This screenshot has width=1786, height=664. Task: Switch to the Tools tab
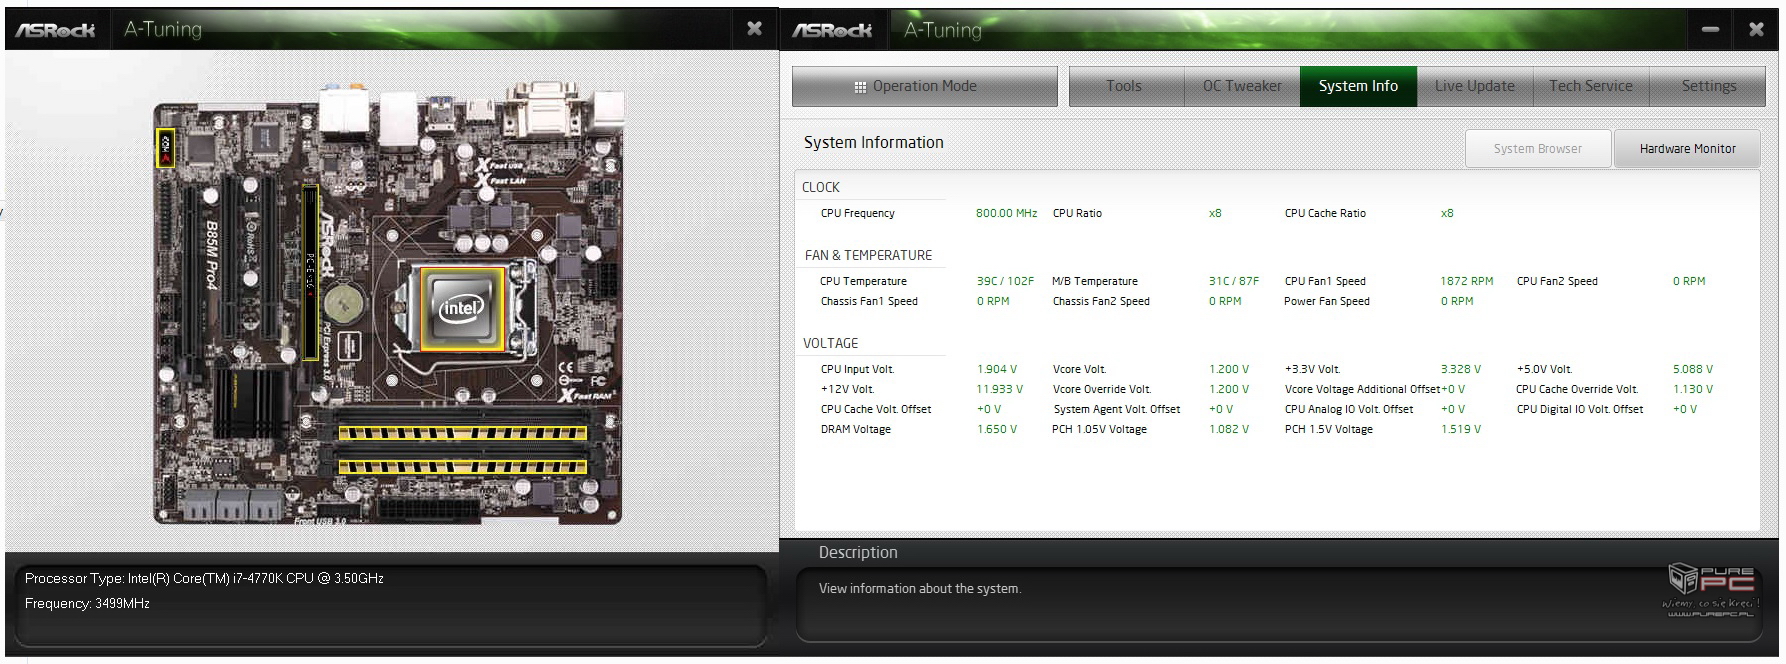click(1125, 86)
